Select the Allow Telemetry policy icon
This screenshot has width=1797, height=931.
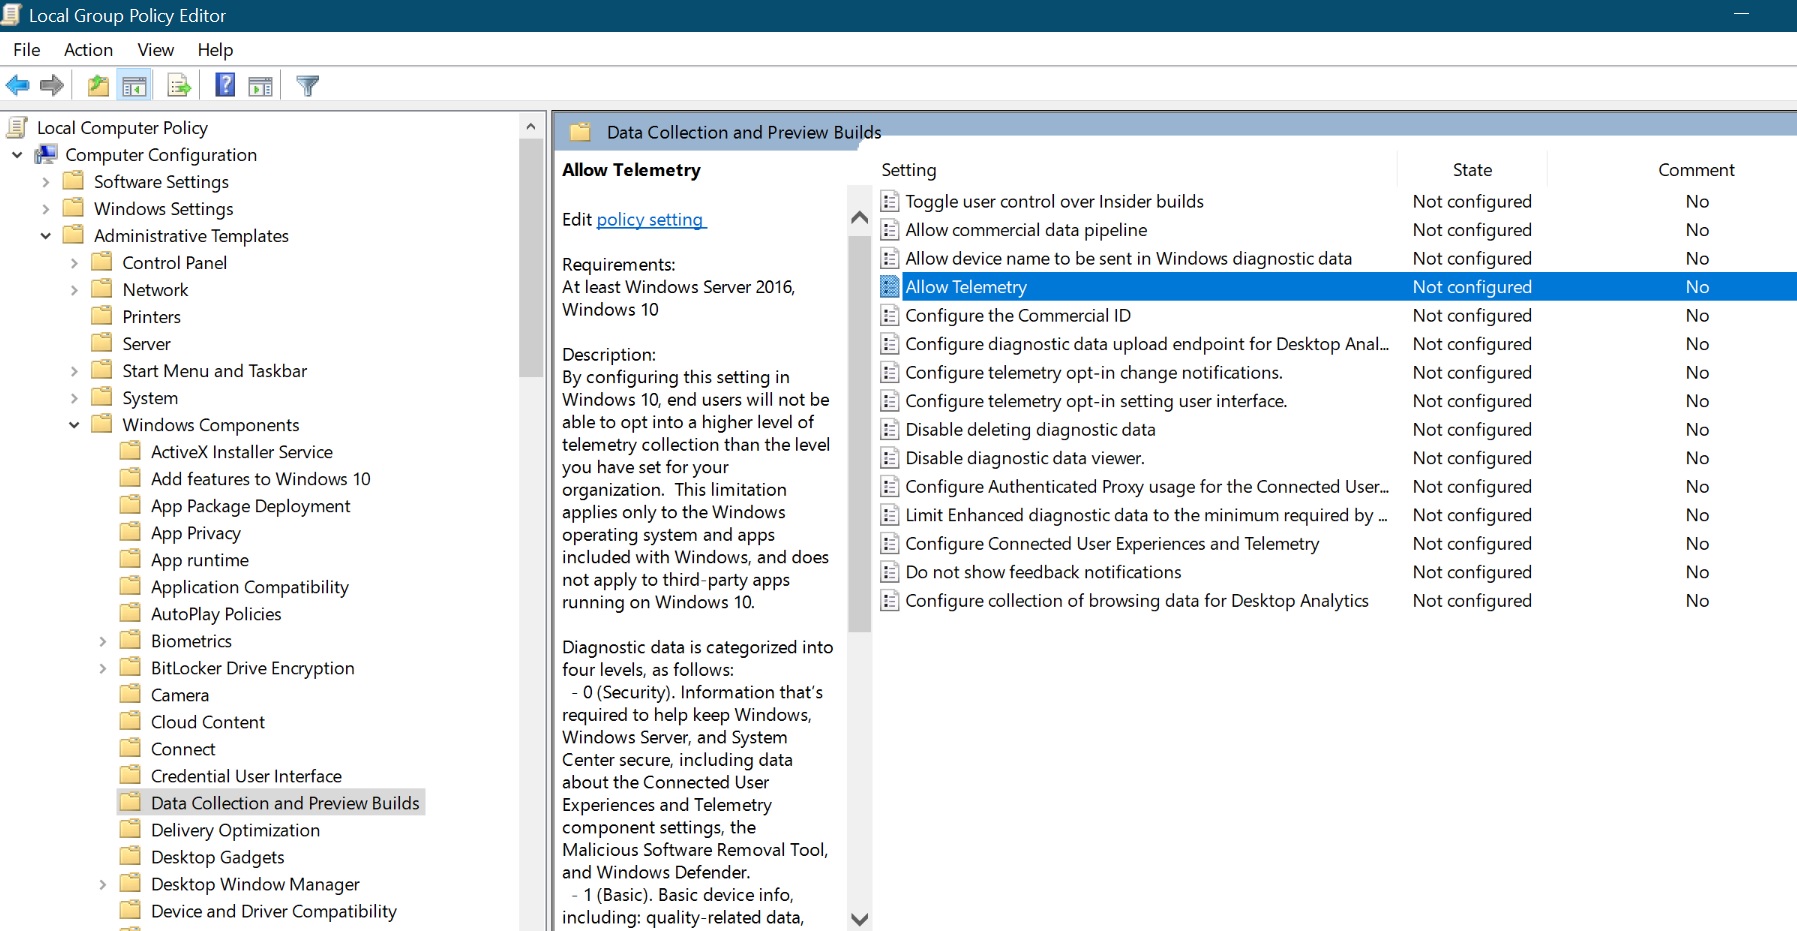pos(890,287)
